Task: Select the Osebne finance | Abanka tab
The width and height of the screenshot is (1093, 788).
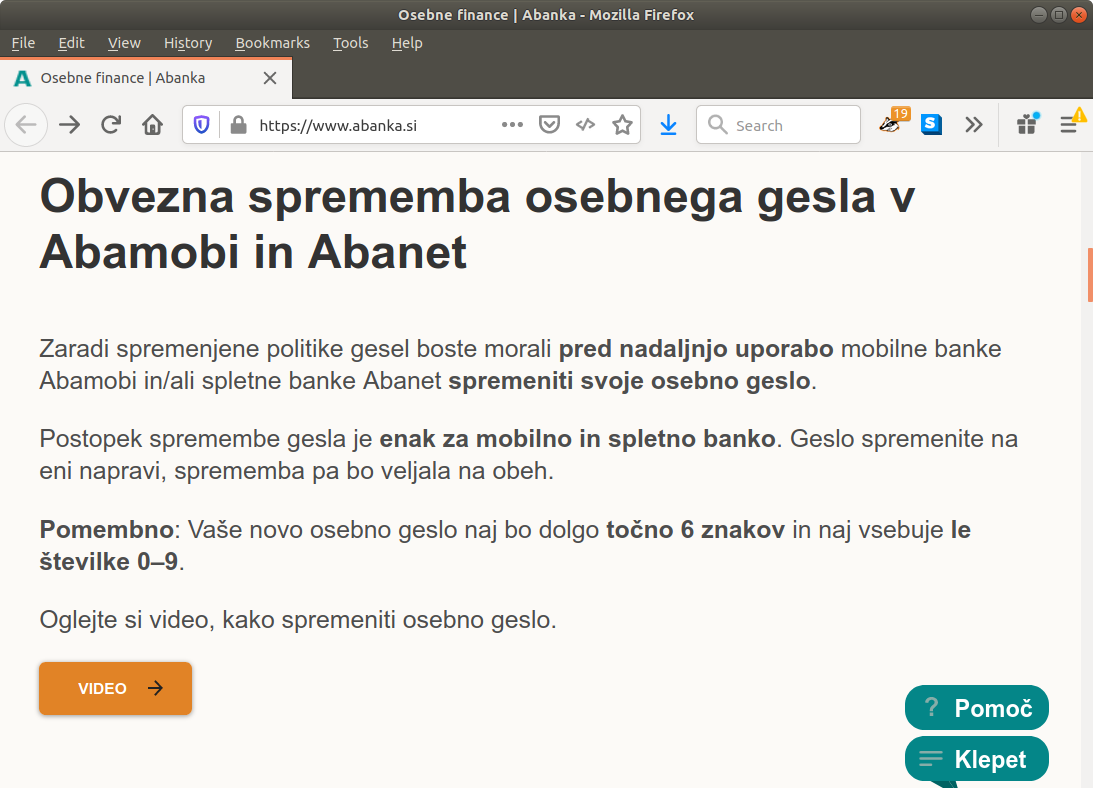Action: click(146, 78)
